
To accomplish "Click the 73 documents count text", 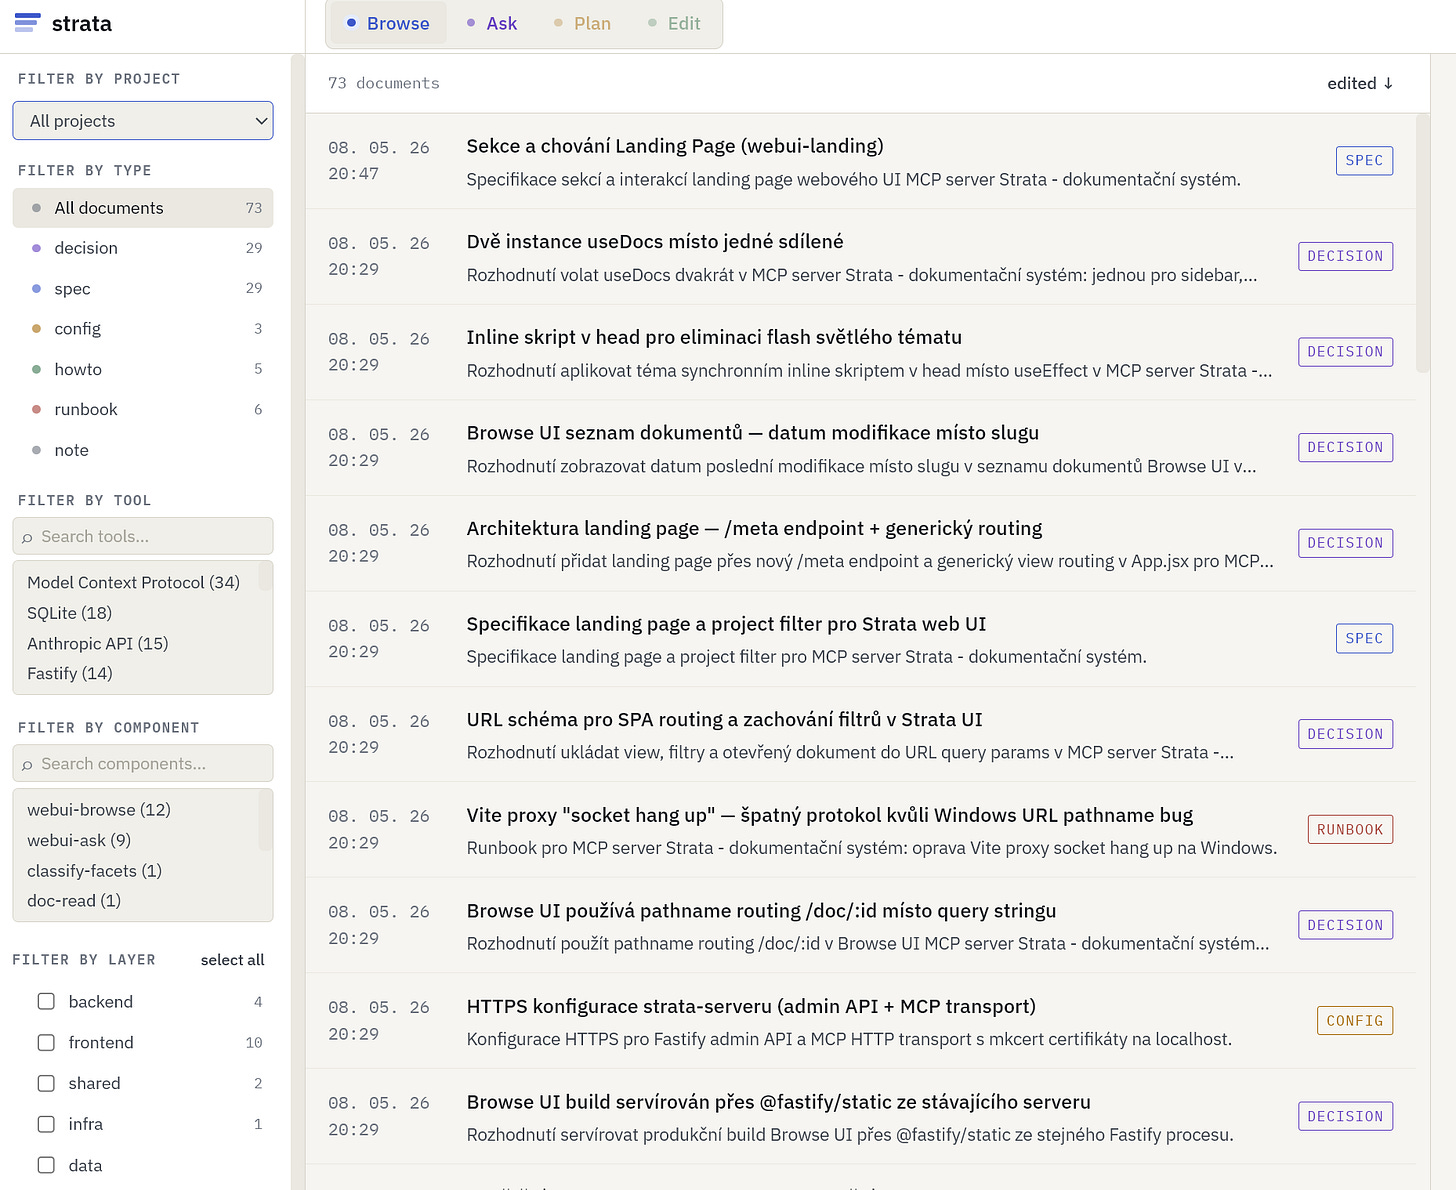I will pos(384,83).
